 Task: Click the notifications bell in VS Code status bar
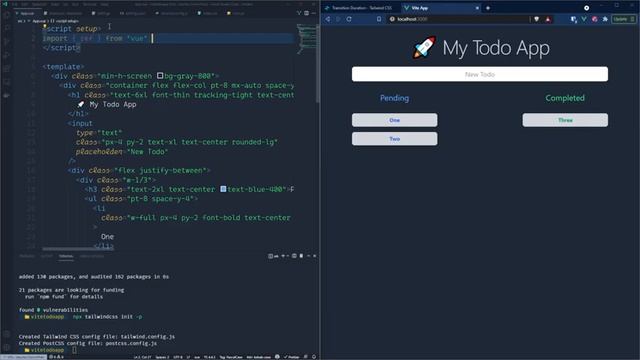click(x=314, y=357)
